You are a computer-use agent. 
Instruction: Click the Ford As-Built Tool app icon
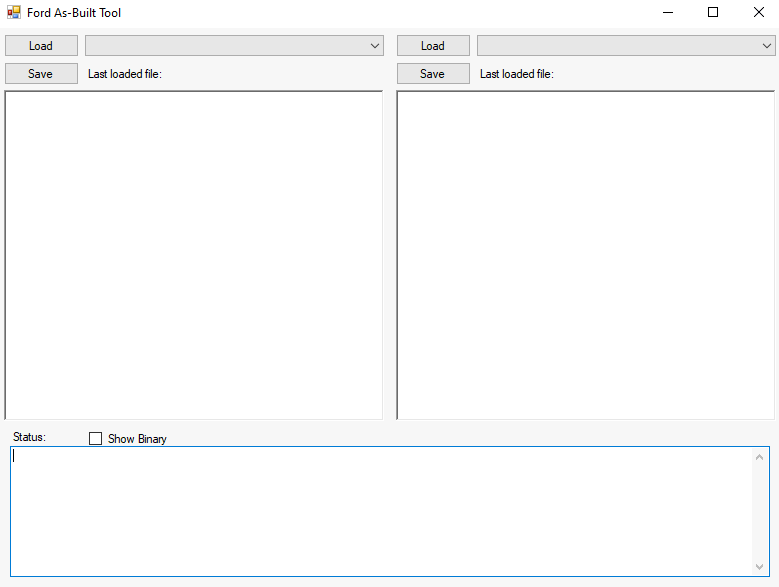tap(14, 12)
